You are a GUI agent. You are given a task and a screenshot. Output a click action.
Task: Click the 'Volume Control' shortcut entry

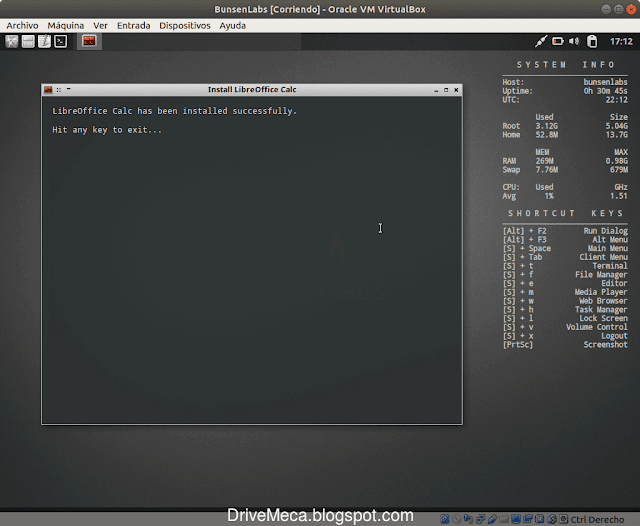click(x=596, y=327)
